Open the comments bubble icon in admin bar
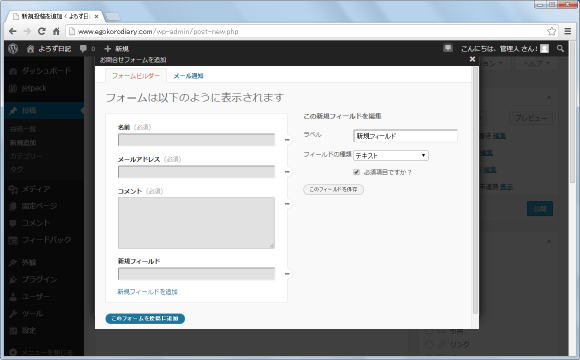Viewport: 580px width, 360px height. pyautogui.click(x=84, y=48)
